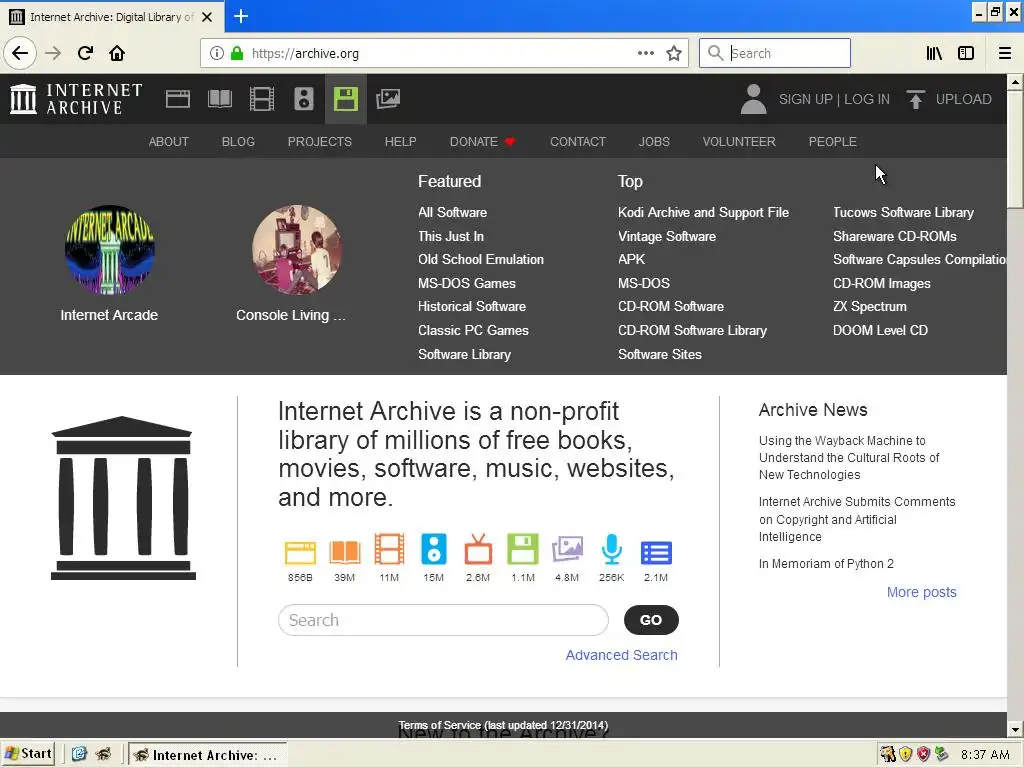This screenshot has height=768, width=1024.
Task: Select the PEOPLE menu item
Action: 833,142
